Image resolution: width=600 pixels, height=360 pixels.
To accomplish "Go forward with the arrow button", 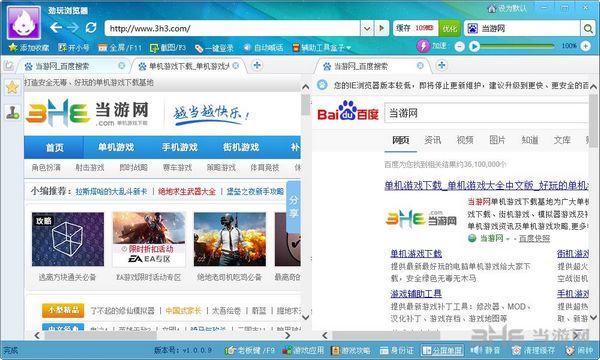I will [x=73, y=28].
